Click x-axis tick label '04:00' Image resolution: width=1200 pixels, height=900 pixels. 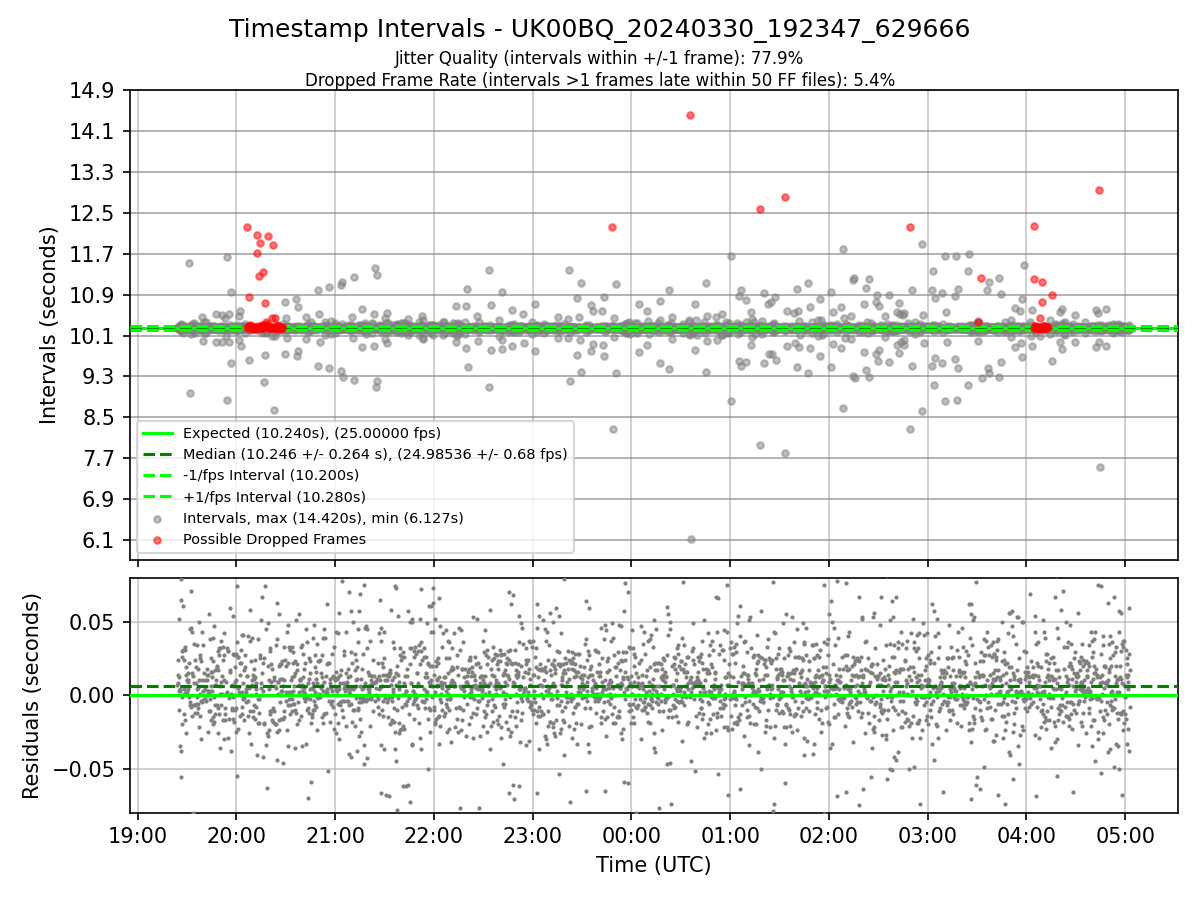click(1026, 835)
